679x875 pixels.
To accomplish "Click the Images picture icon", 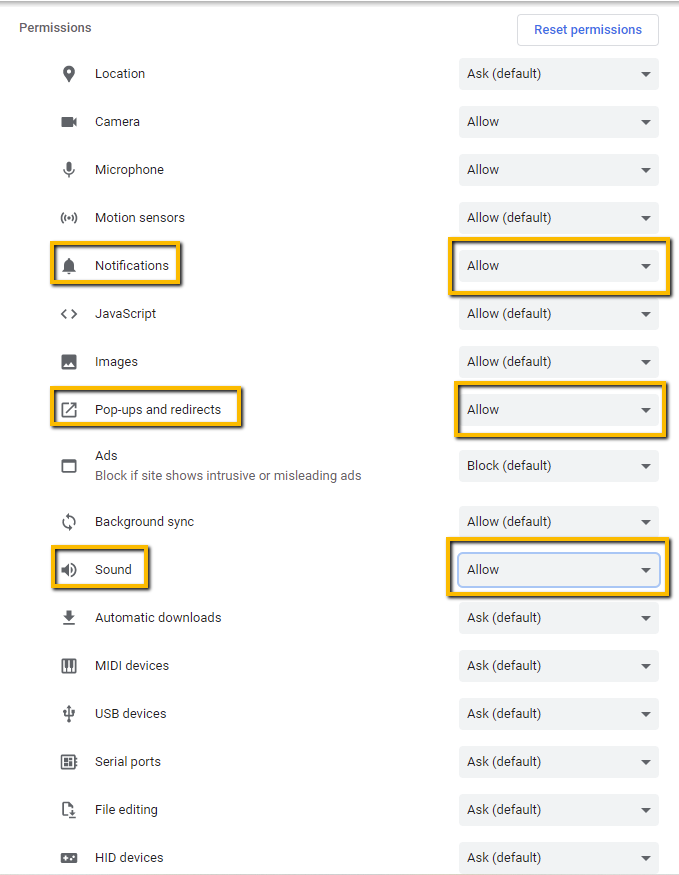I will point(69,362).
